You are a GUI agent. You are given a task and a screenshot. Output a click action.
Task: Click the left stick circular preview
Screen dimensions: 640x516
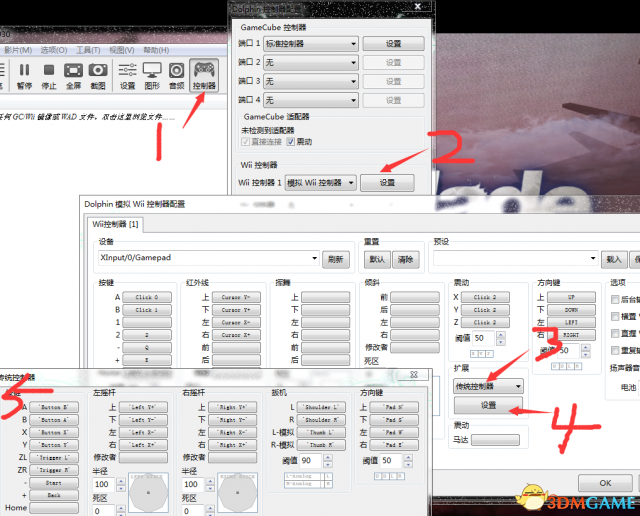[x=148, y=493]
